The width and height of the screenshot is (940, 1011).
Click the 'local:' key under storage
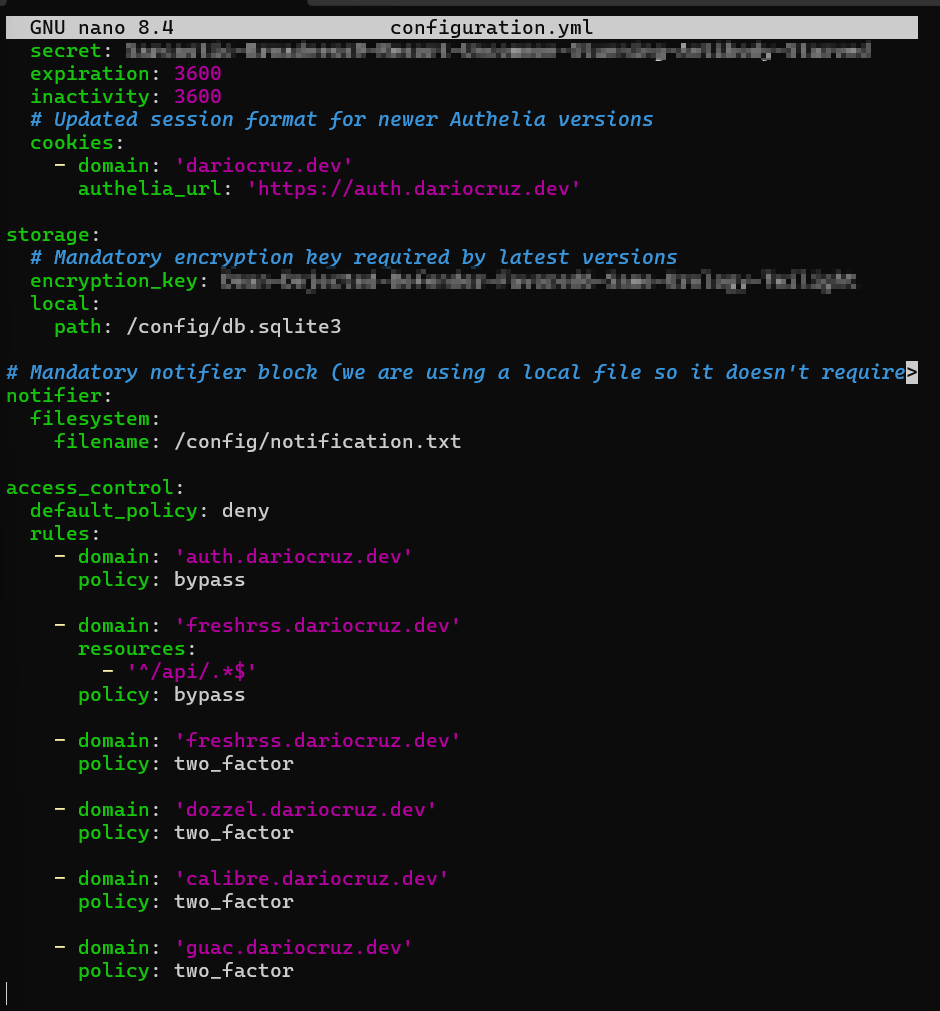tap(64, 304)
